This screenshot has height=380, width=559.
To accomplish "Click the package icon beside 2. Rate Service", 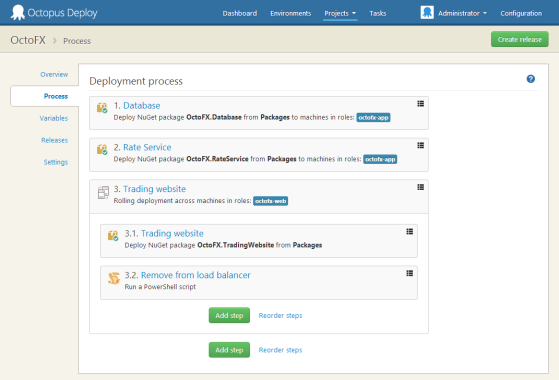I will [x=102, y=149].
